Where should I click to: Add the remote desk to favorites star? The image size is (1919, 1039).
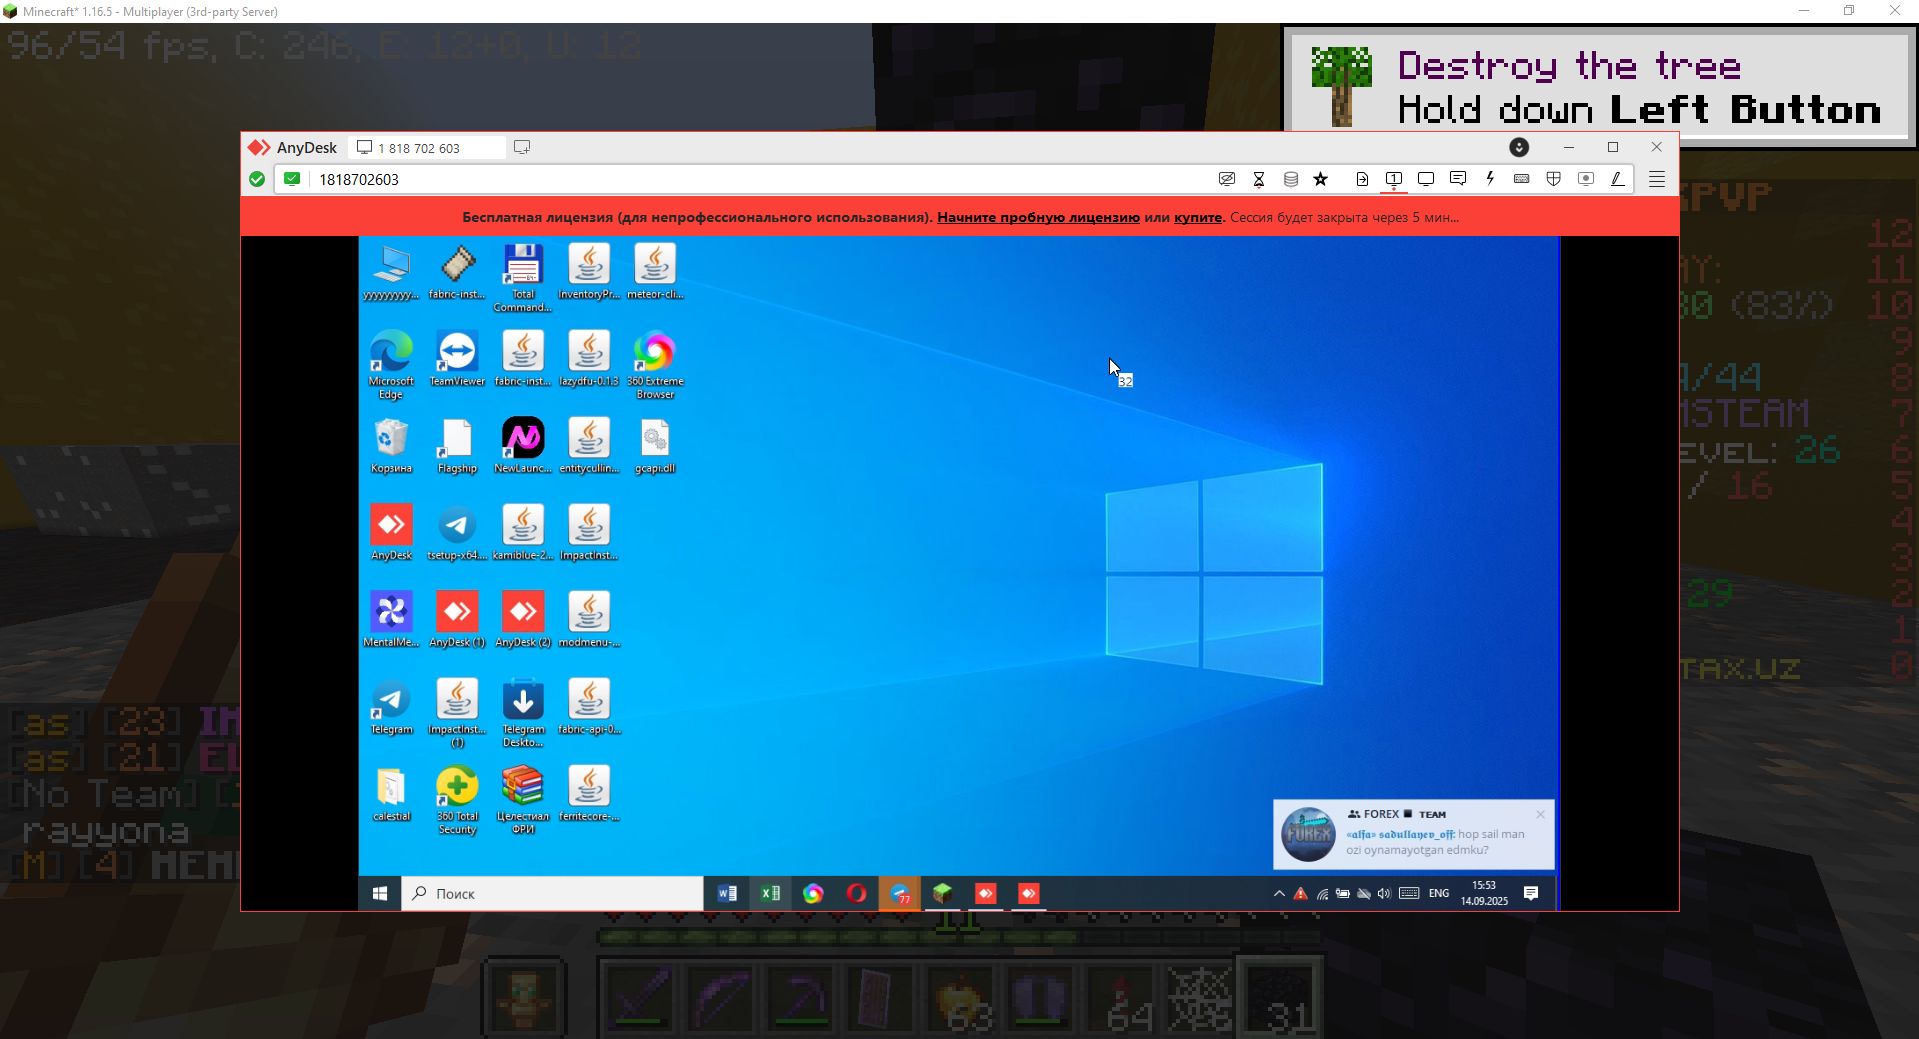(x=1321, y=179)
